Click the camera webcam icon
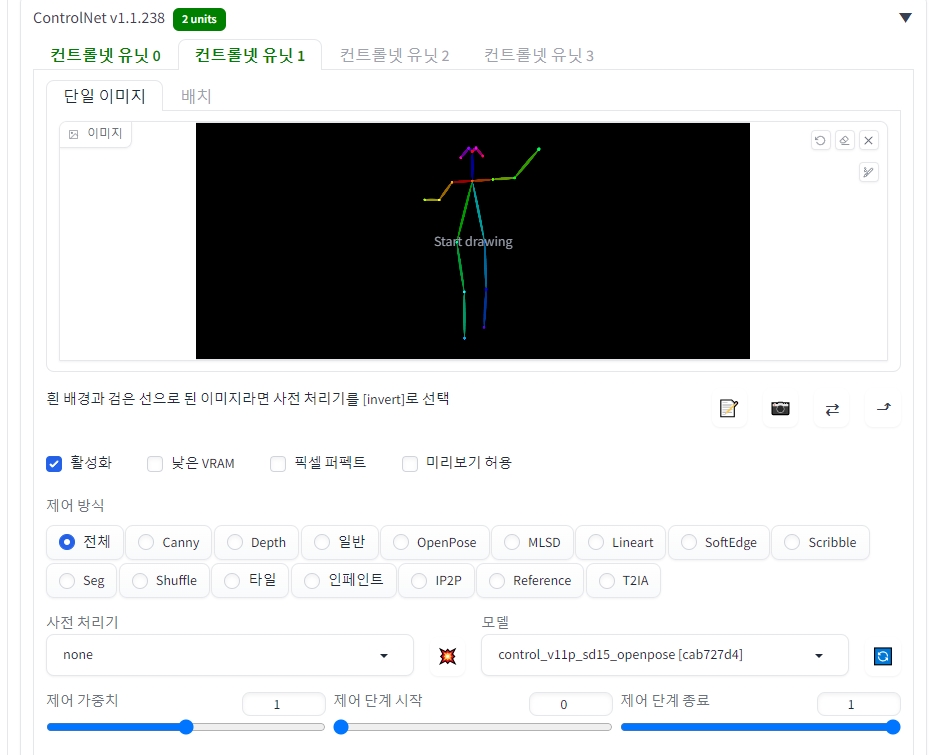 [x=780, y=409]
